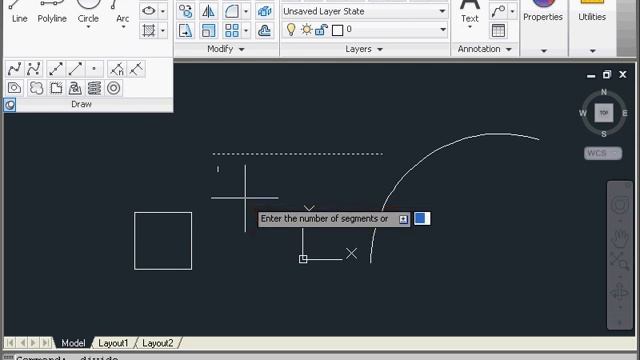Expand the Layers panel

[x=364, y=49]
